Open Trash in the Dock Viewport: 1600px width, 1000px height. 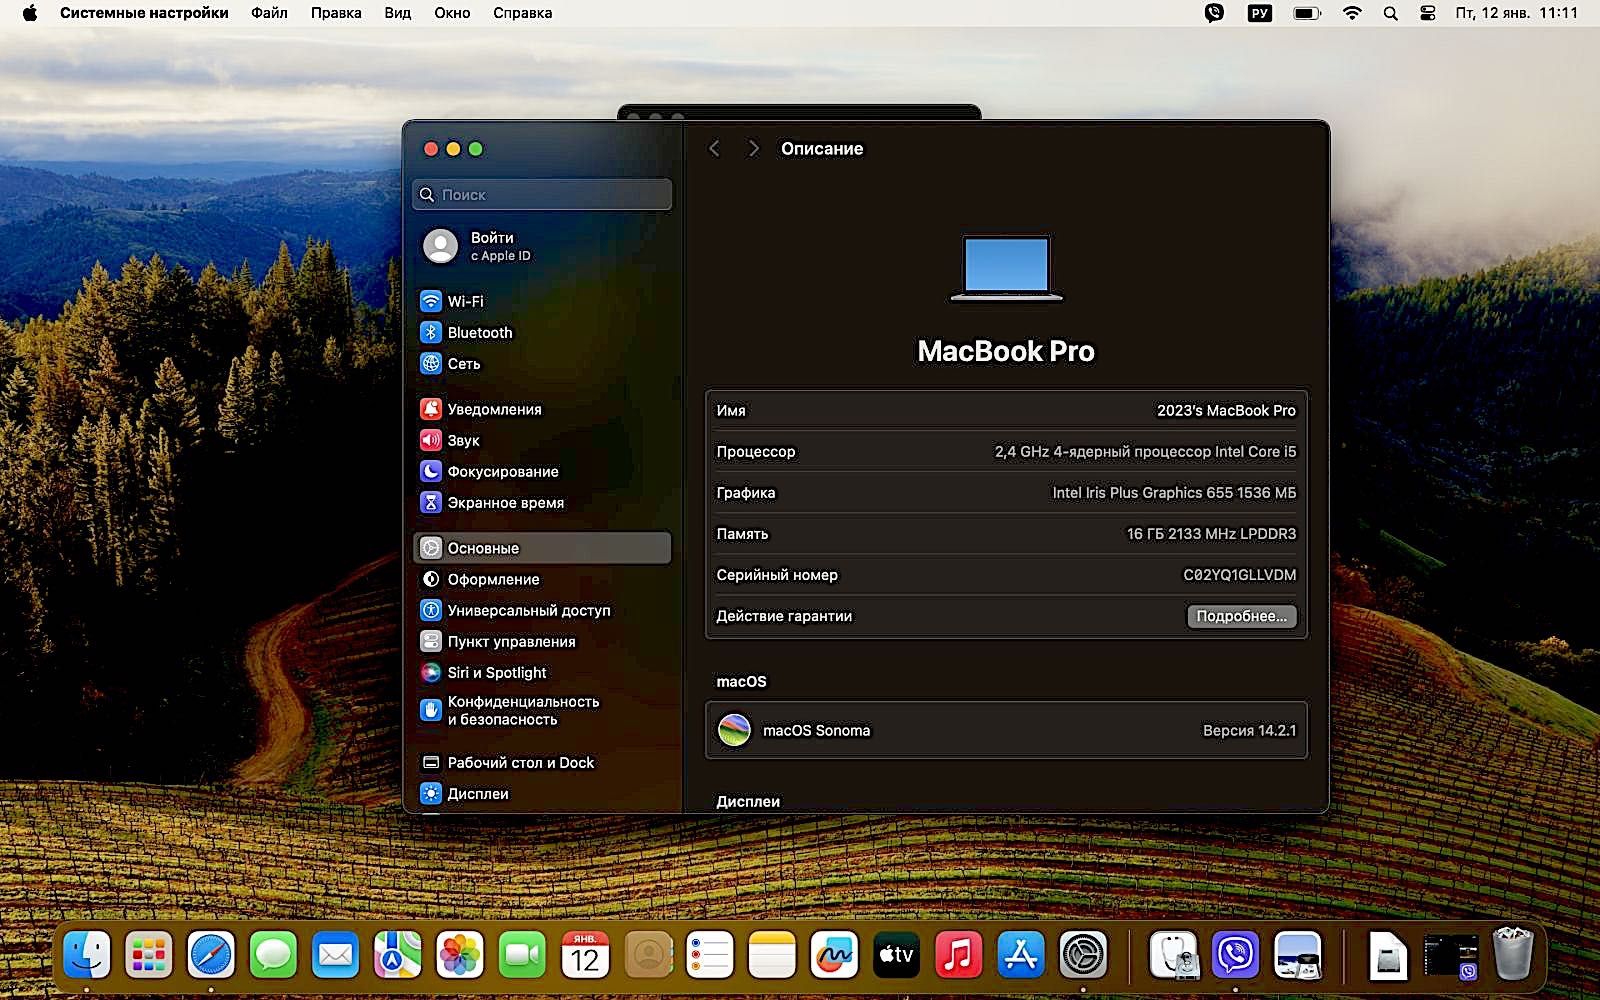[x=1513, y=955]
